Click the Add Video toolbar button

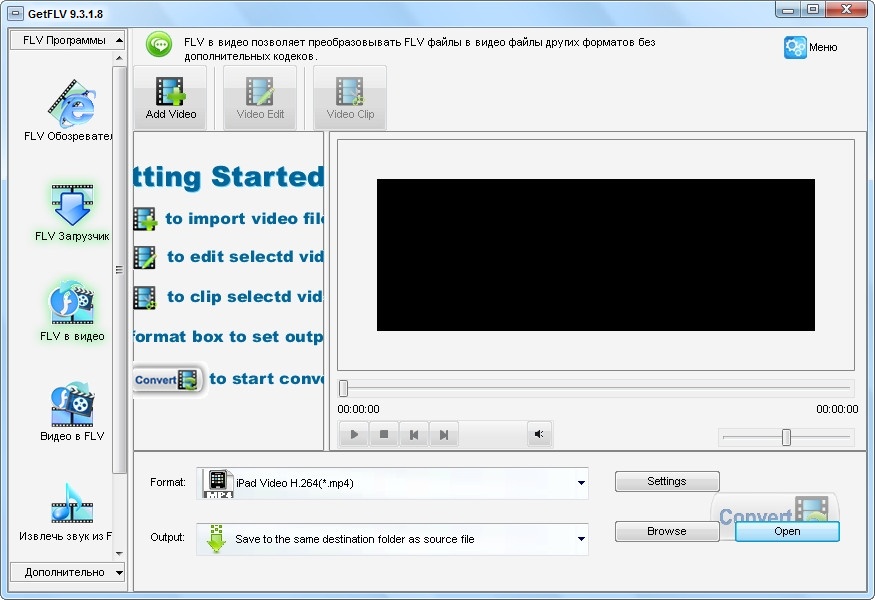pos(171,98)
